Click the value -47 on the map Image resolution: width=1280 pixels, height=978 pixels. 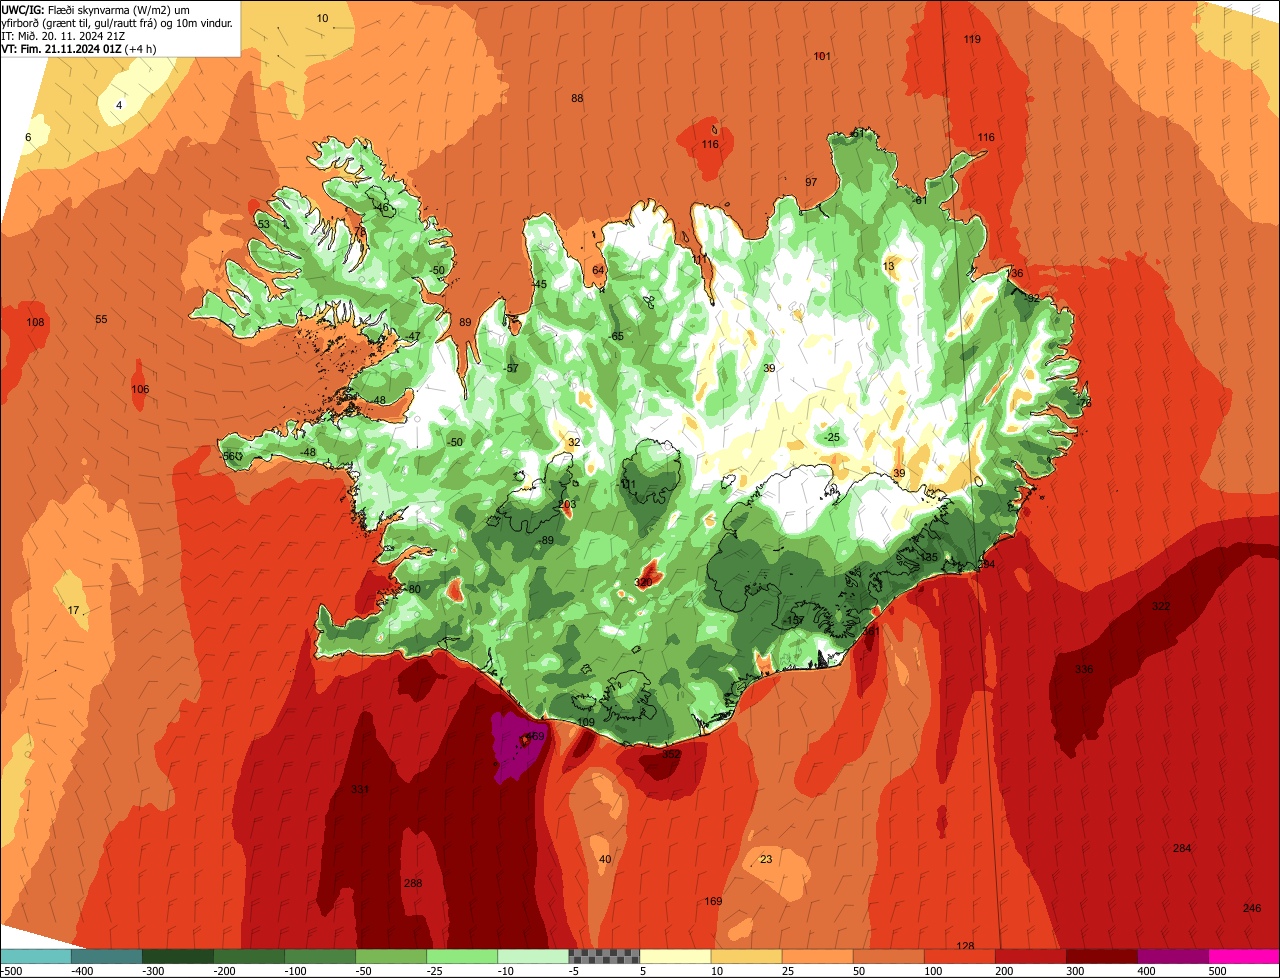413,336
